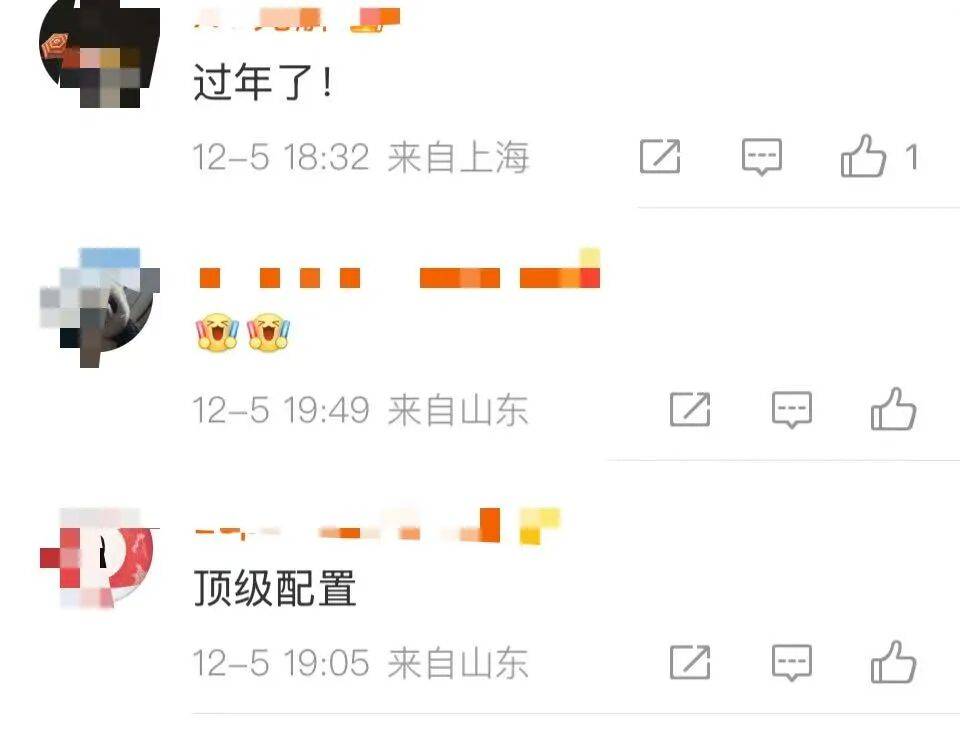Reply to the 过年了 comment
This screenshot has width=960, height=732.
[762, 157]
